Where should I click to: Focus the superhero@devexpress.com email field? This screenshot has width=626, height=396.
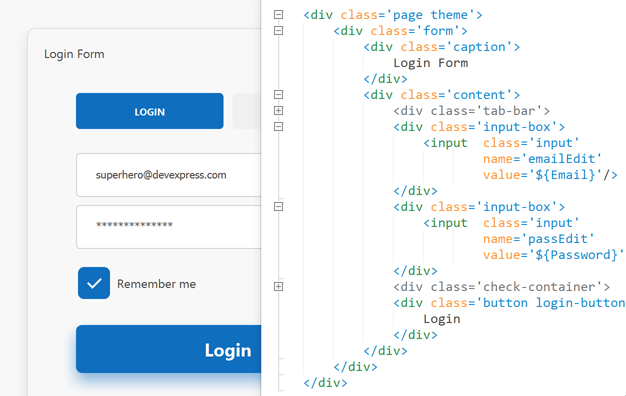tap(168, 175)
